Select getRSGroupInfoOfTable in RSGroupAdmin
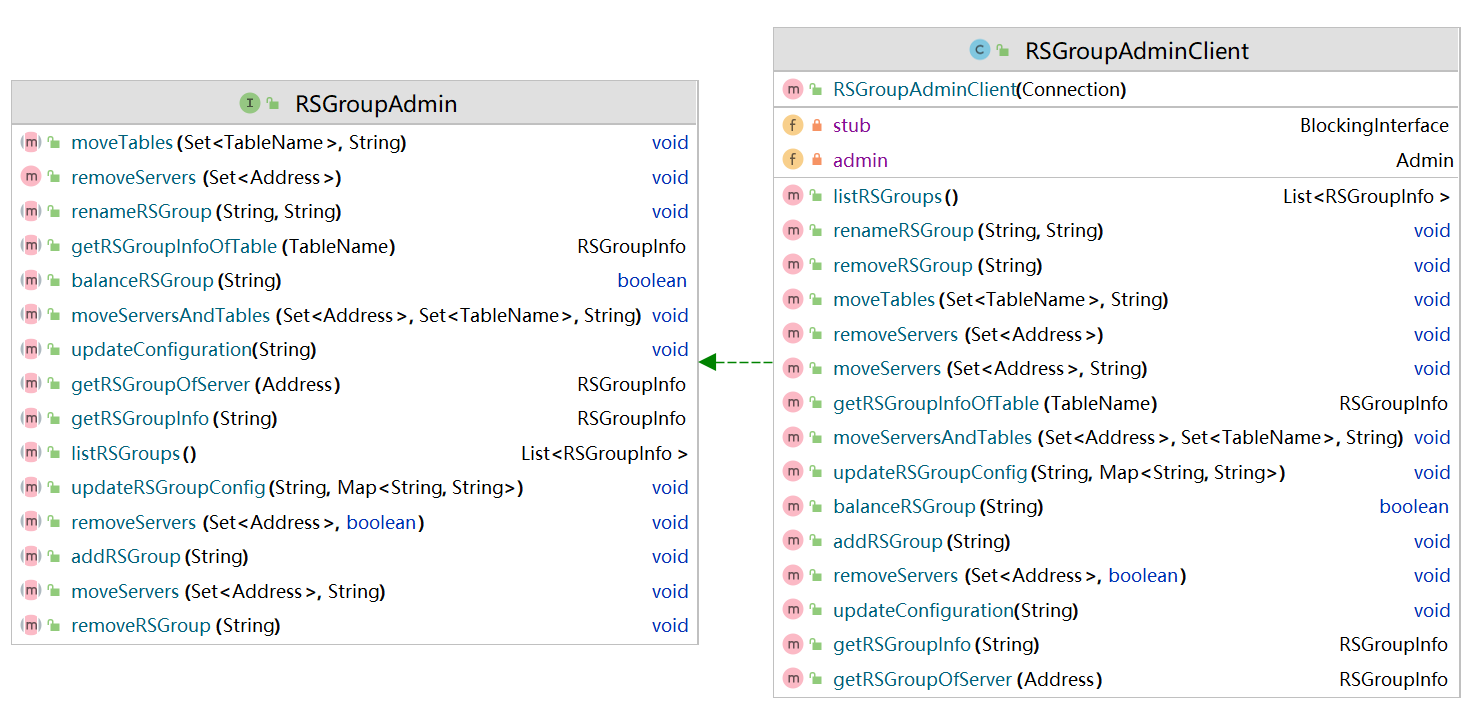This screenshot has height=713, width=1476. pyautogui.click(x=173, y=247)
